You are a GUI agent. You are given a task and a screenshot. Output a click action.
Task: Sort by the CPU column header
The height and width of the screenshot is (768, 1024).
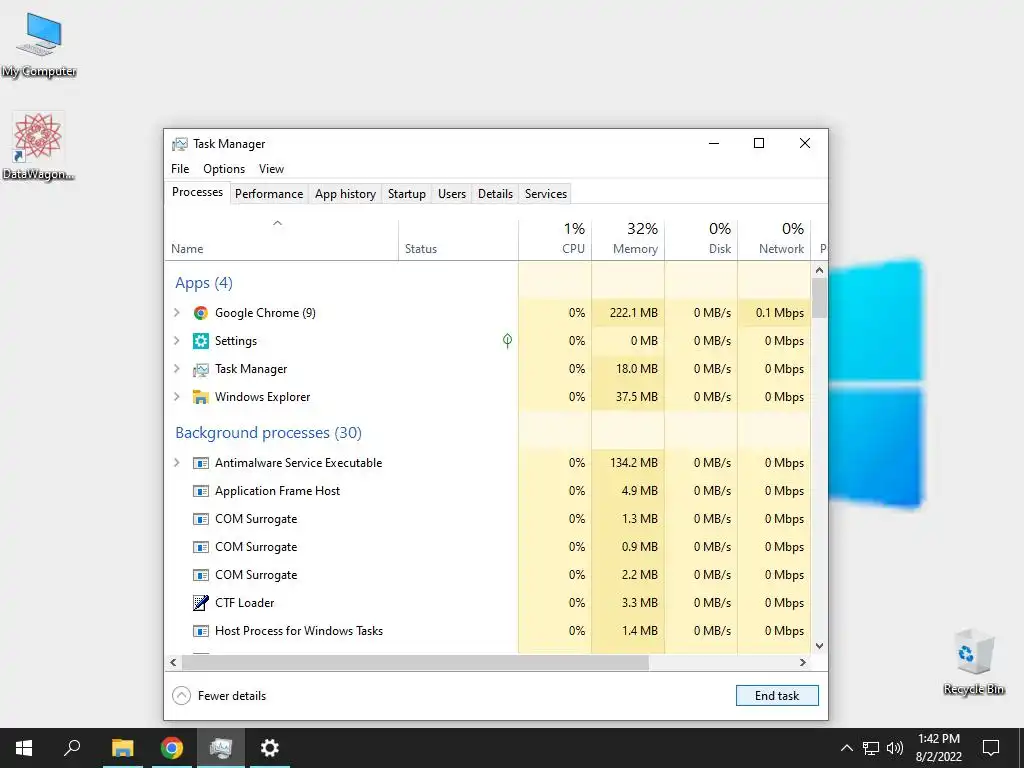click(x=555, y=240)
